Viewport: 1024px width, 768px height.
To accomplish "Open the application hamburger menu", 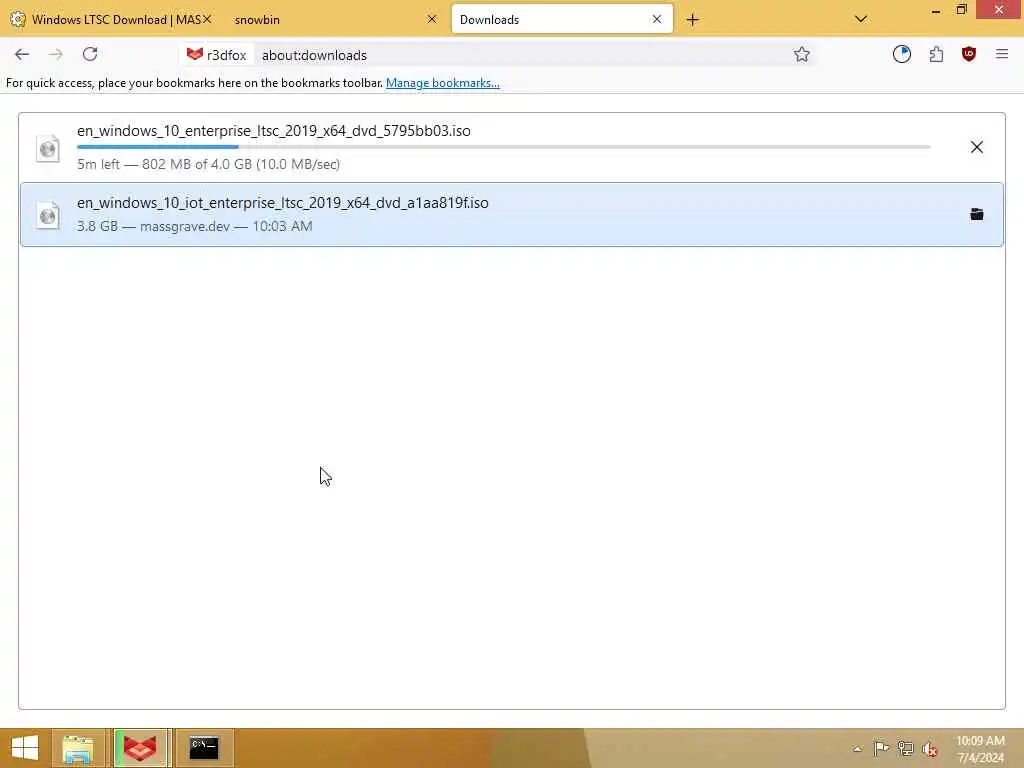I will click(1002, 54).
